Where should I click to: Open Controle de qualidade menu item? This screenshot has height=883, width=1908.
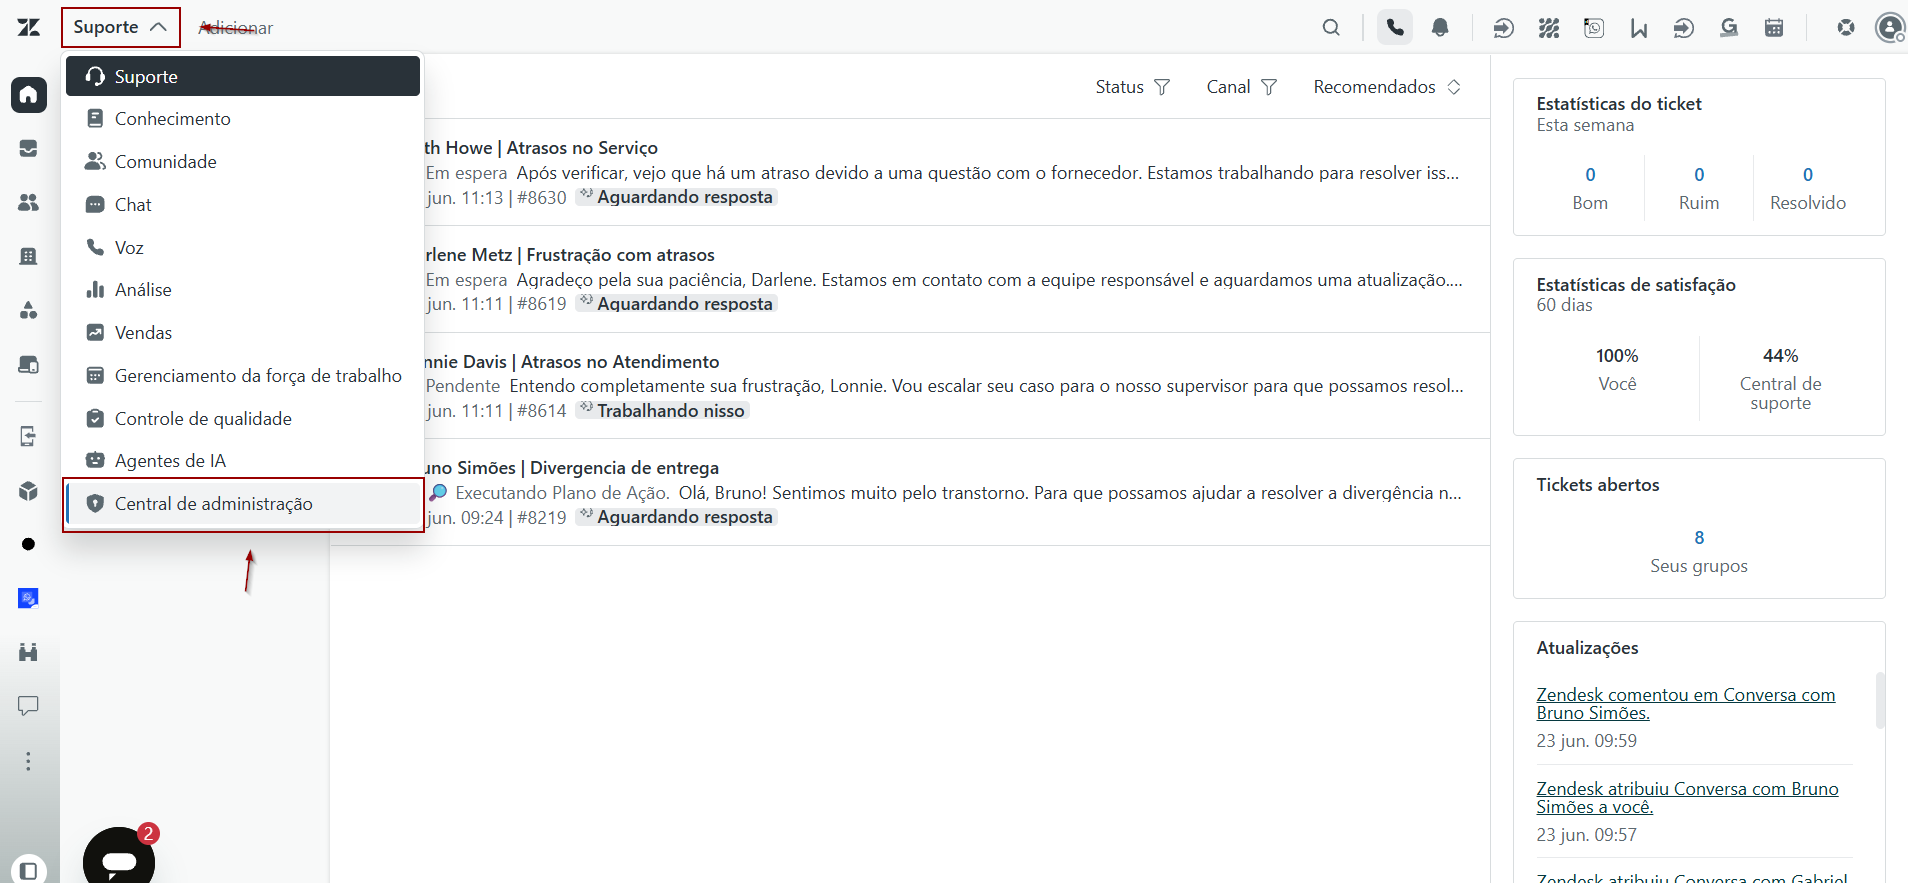click(243, 419)
